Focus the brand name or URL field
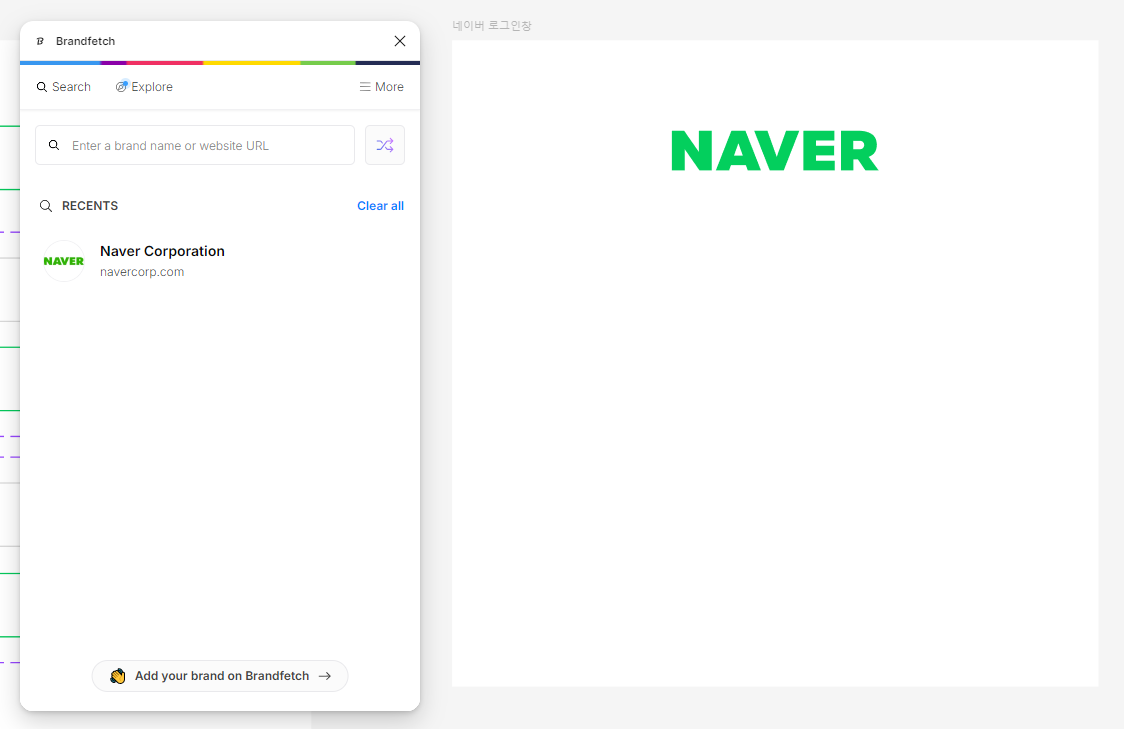The image size is (1124, 729). 195,146
